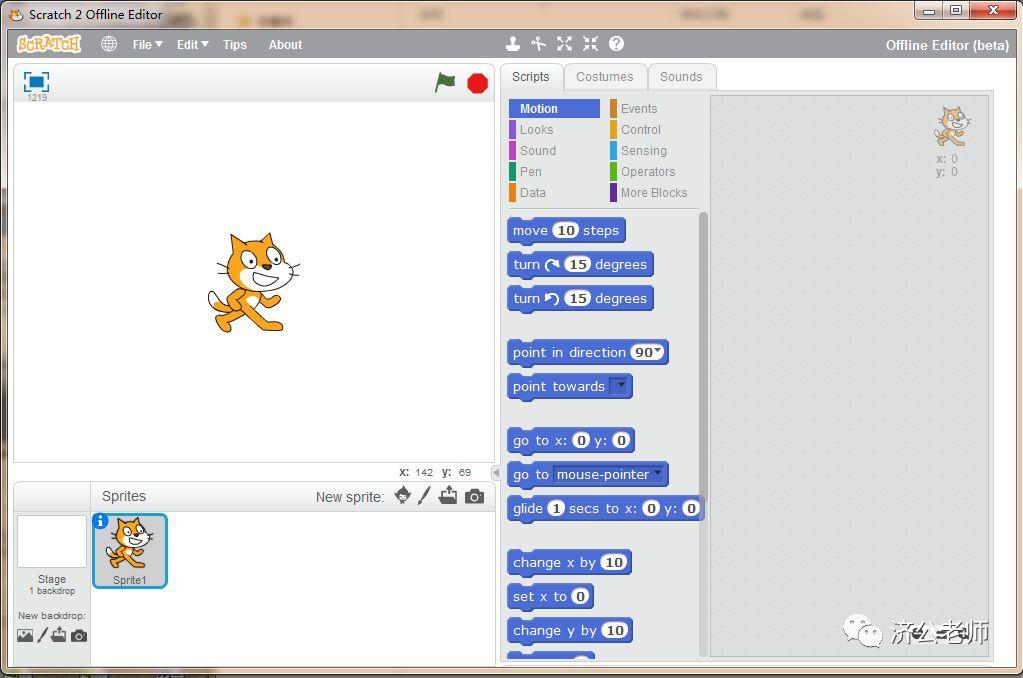This screenshot has height=678, width=1023.
Task: Select the Duplicate stamp tool
Action: pos(513,44)
